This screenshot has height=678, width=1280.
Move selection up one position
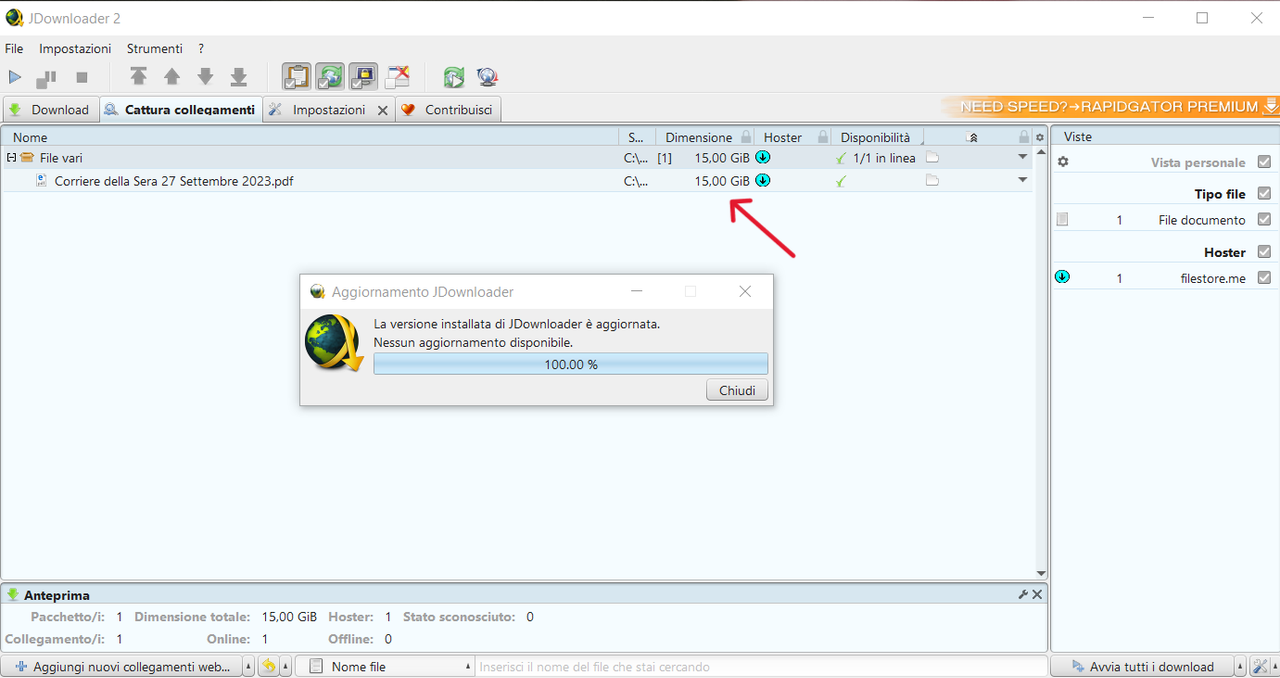click(172, 77)
